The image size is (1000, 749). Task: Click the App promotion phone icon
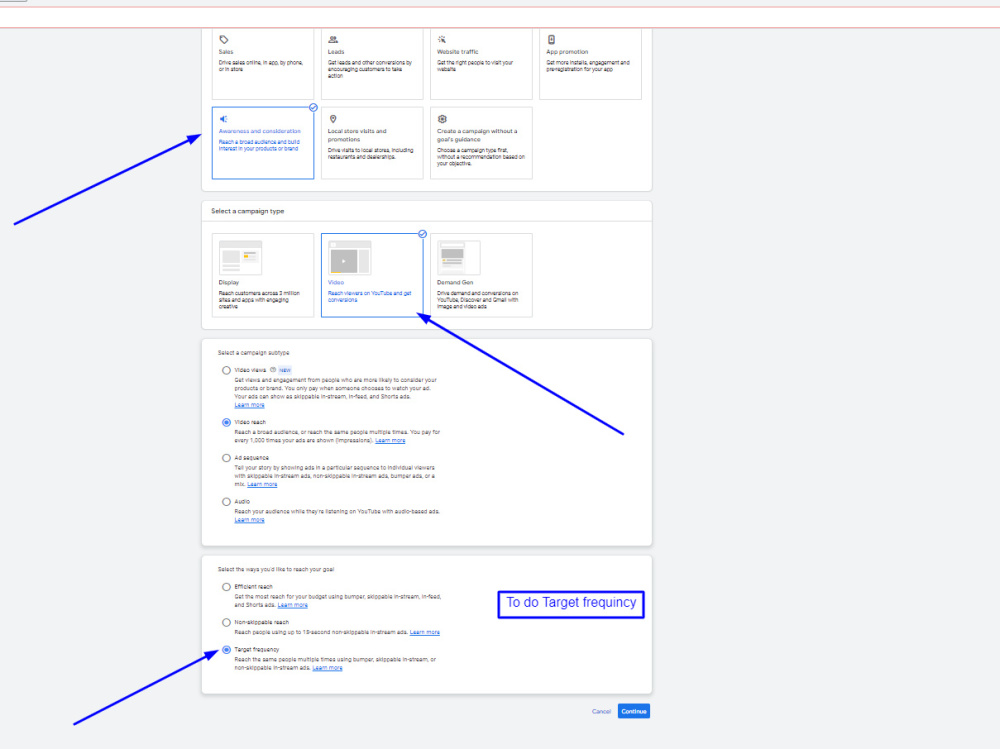coord(551,40)
